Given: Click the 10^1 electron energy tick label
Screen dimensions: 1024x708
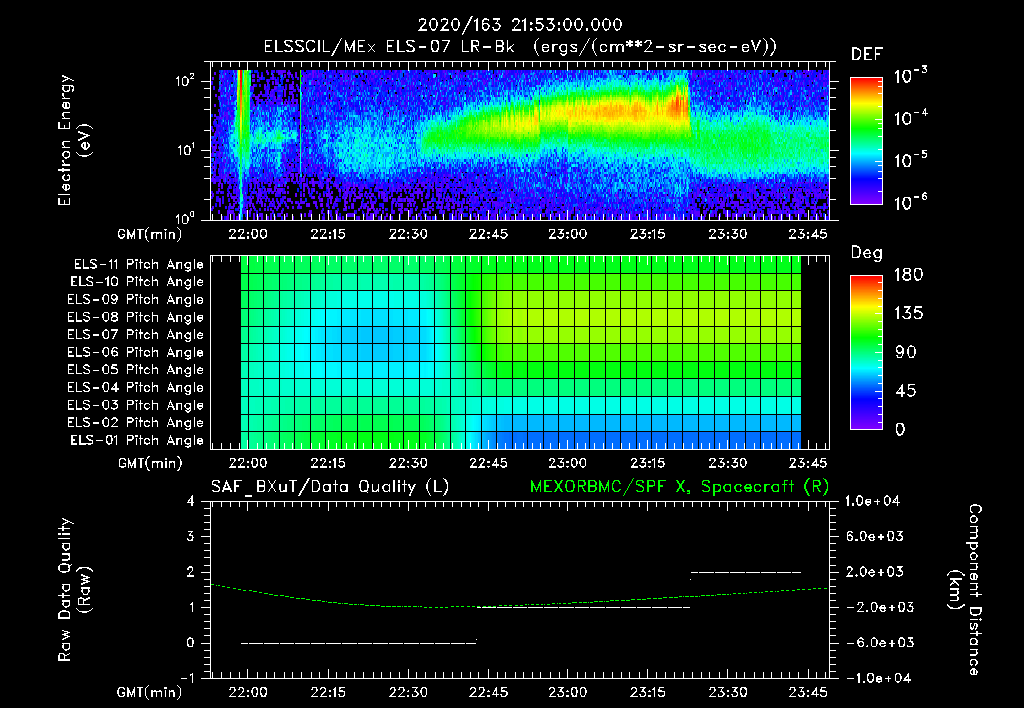Looking at the screenshot, I should tap(185, 150).
